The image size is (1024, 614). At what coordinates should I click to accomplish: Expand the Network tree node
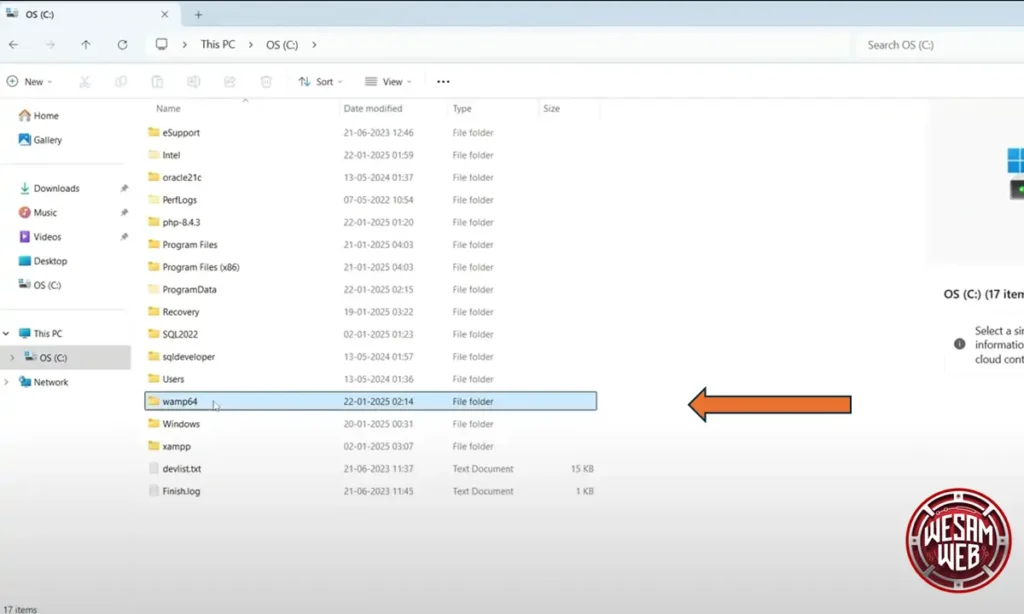point(6,381)
